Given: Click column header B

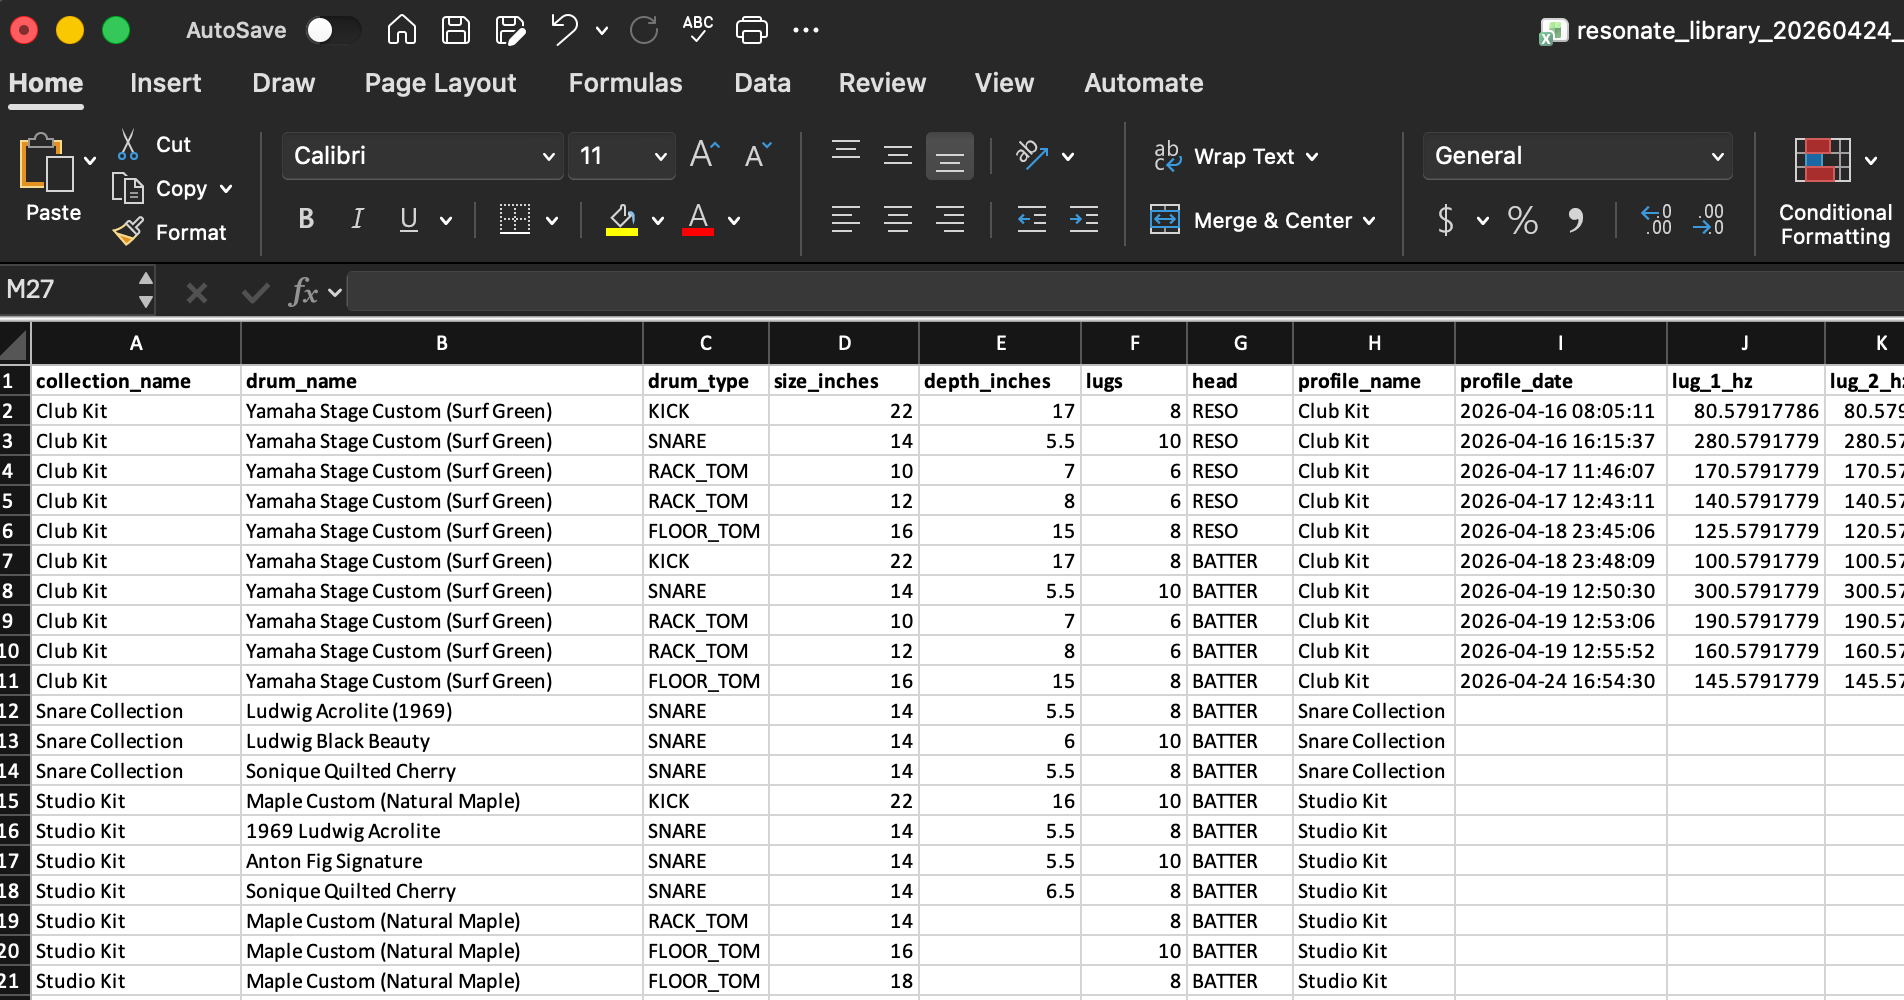Looking at the screenshot, I should click(441, 343).
